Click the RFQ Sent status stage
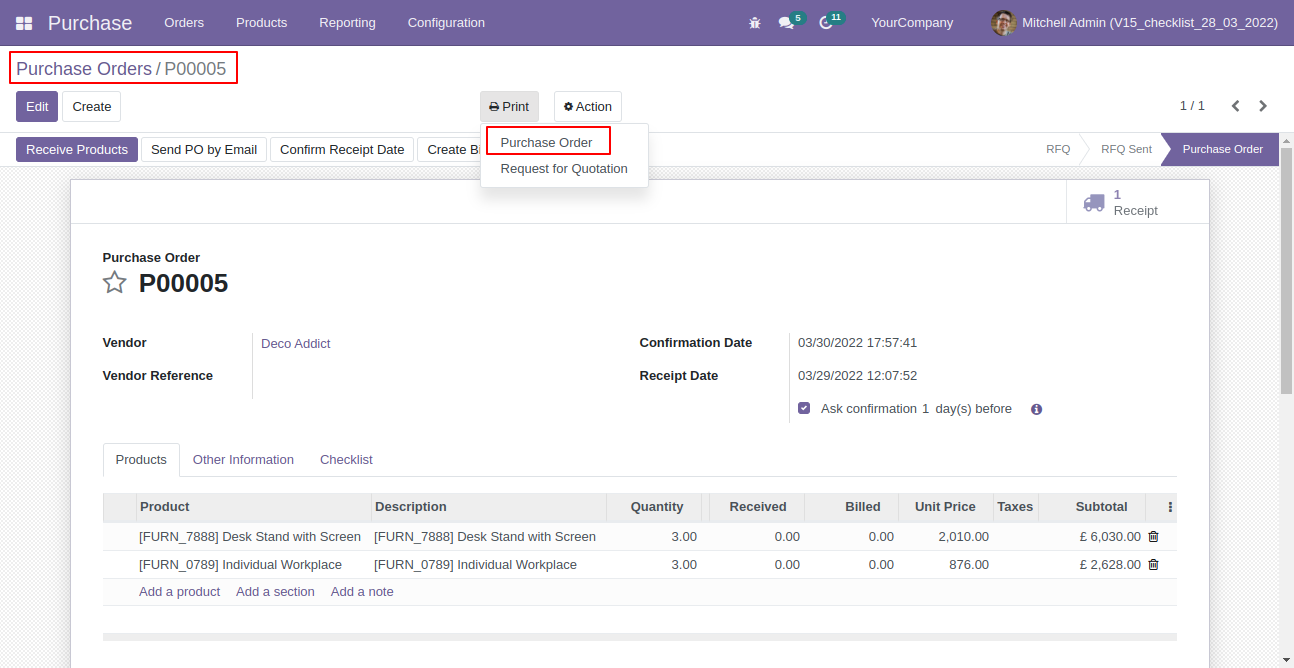Screen dimensions: 1294x668 pyautogui.click(x=1126, y=149)
